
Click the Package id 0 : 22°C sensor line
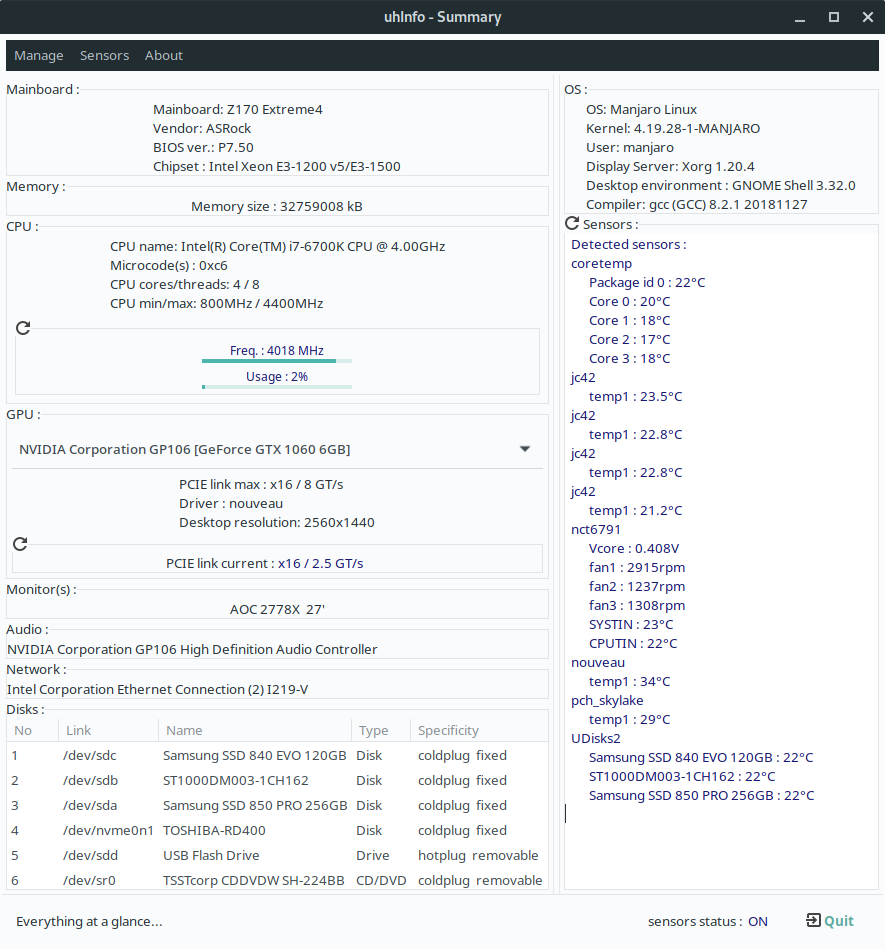[x=647, y=283]
